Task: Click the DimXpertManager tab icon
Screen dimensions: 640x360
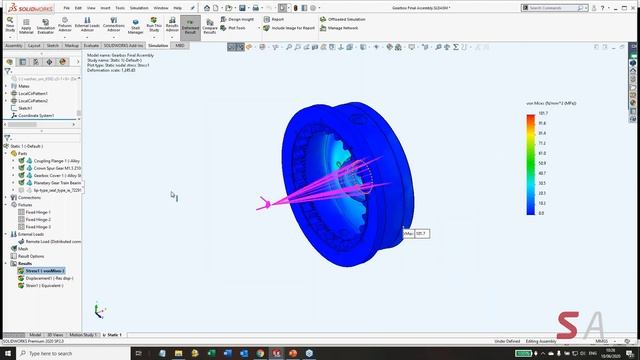Action: tap(49, 62)
